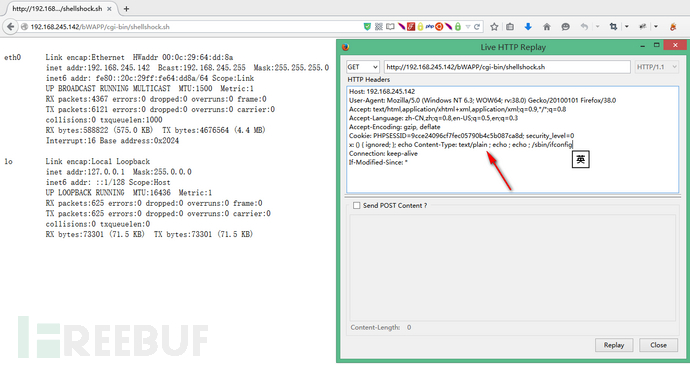Click the crop screenshot tool icon

coord(613,27)
